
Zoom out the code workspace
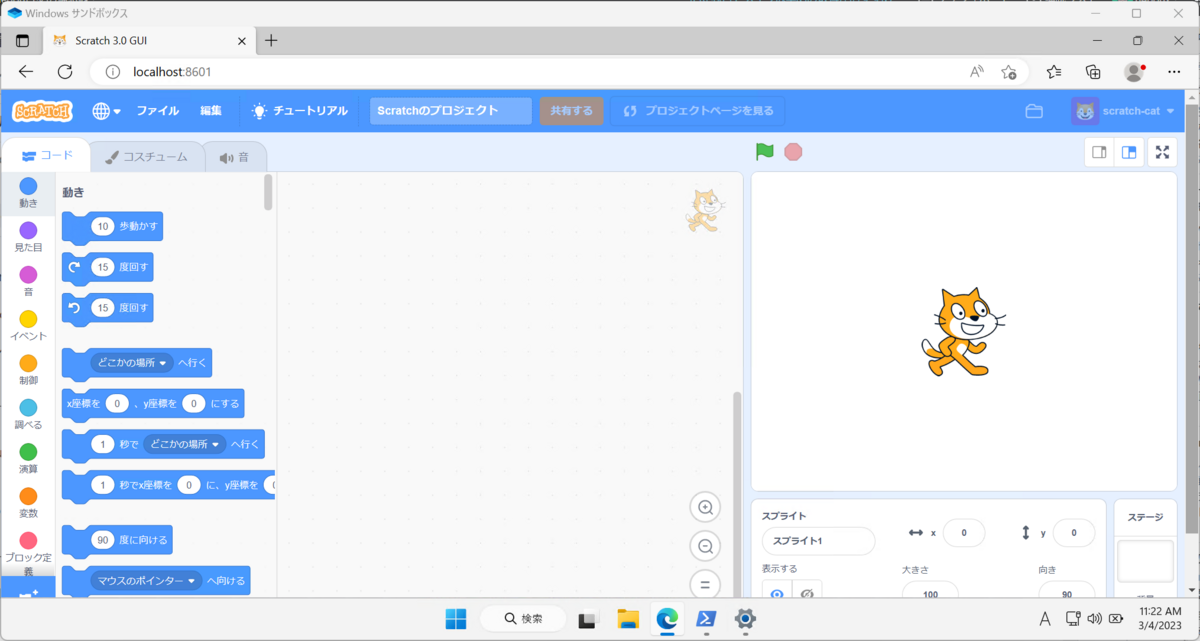705,546
